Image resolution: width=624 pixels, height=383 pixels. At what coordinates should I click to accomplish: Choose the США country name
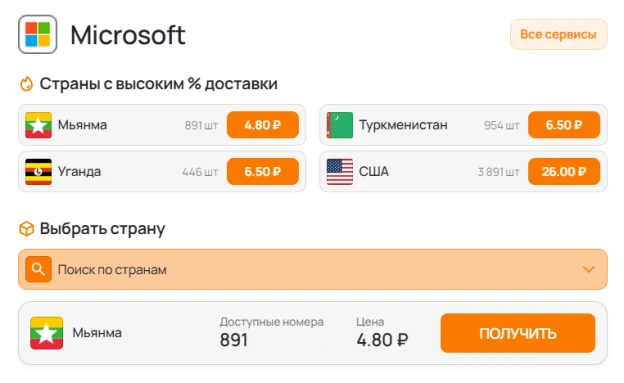click(x=374, y=172)
